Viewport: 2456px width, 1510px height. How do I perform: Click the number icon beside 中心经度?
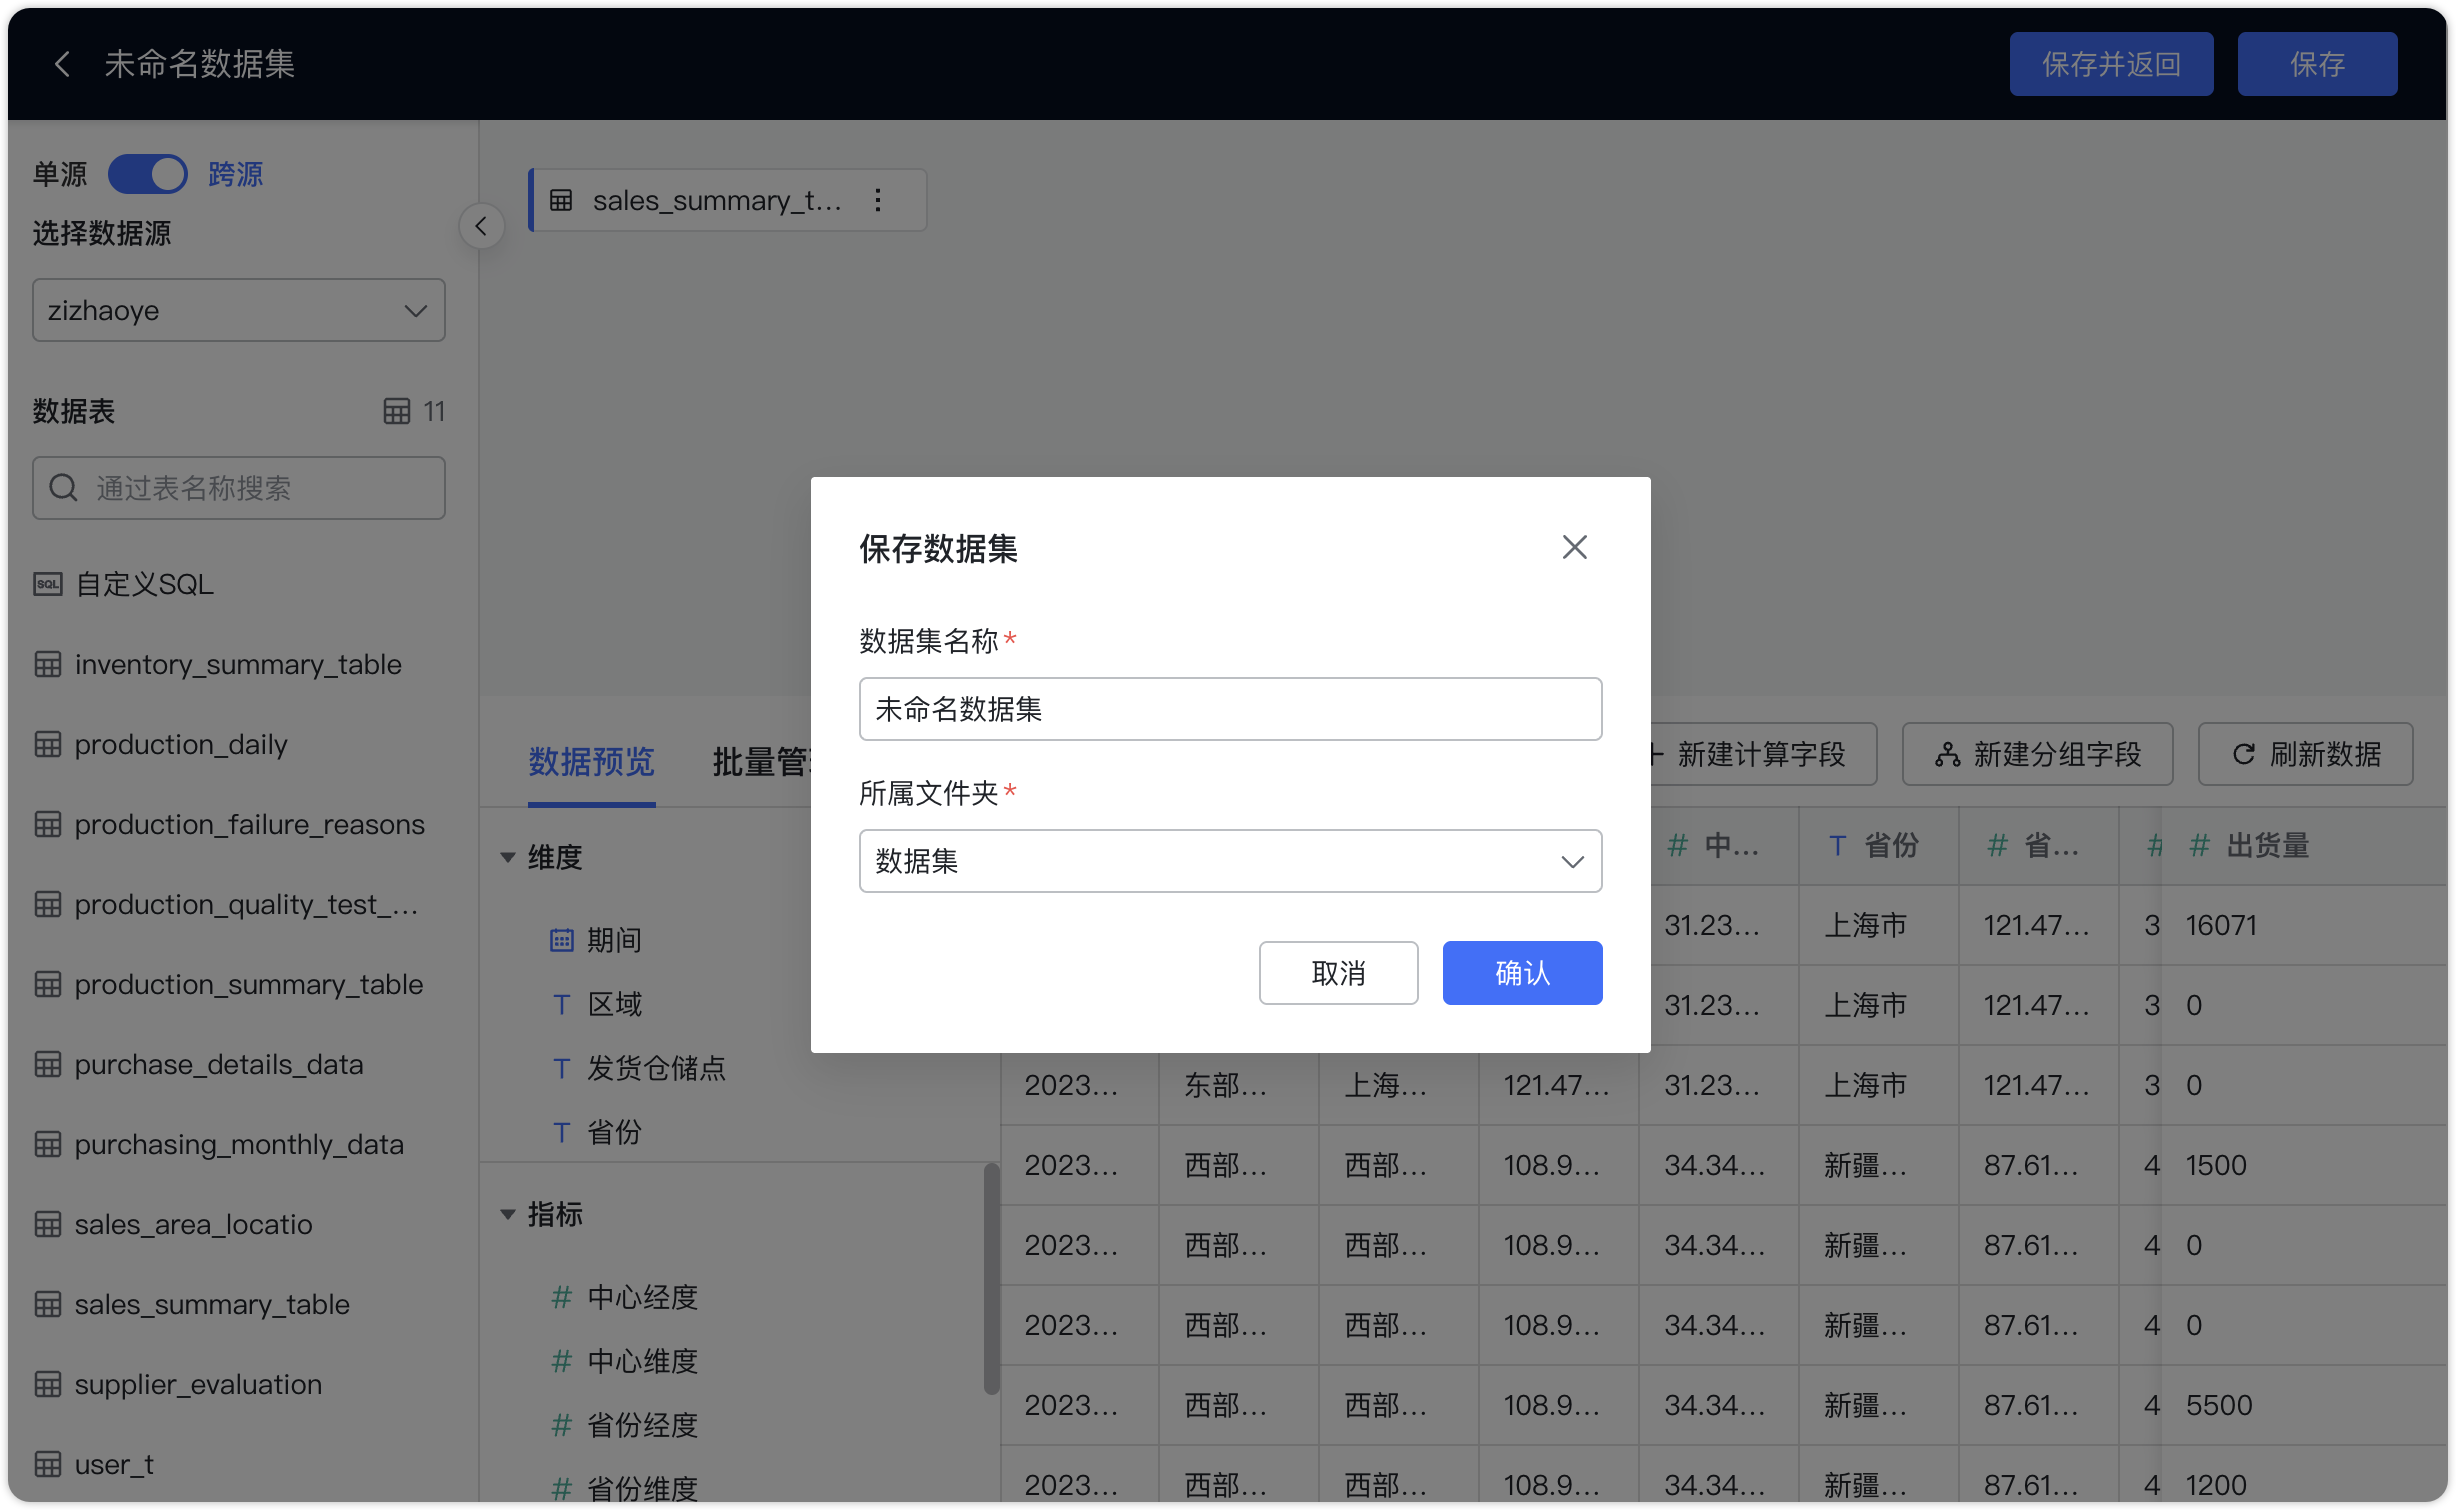coord(562,1297)
